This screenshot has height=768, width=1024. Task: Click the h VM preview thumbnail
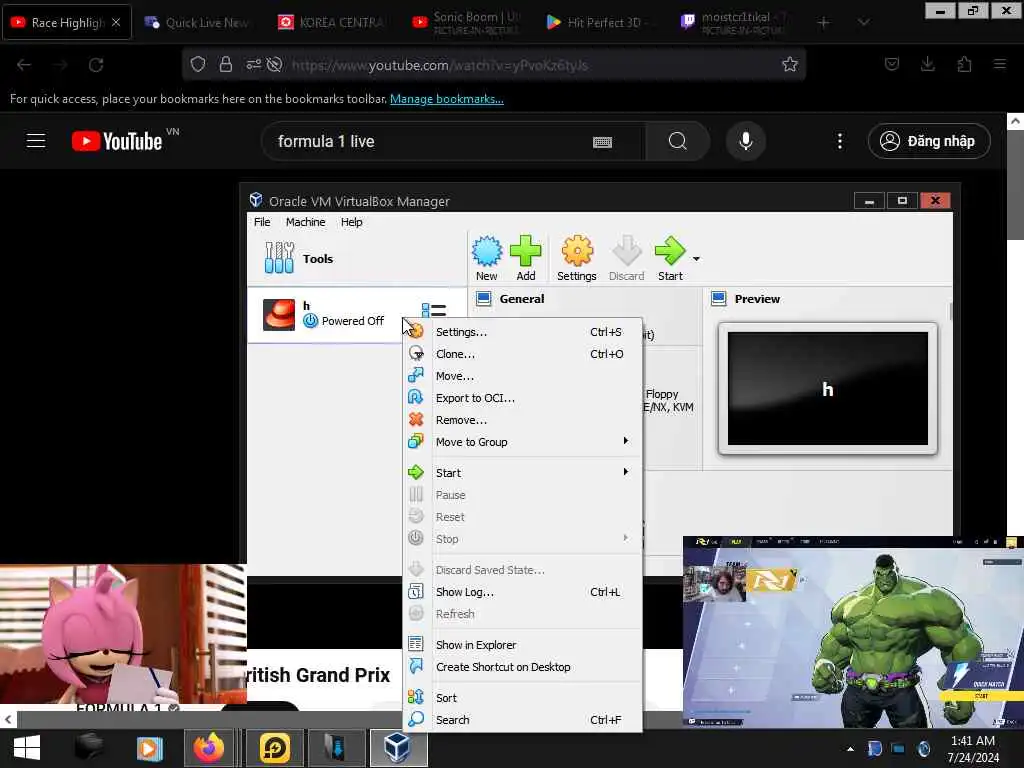[827, 389]
